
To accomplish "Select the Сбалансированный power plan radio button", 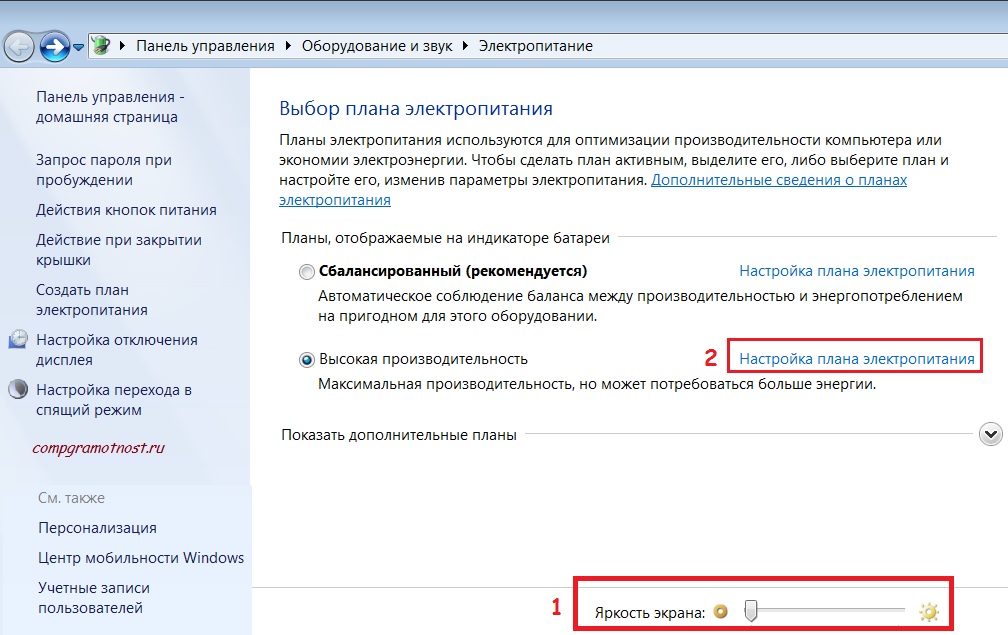I will pos(307,272).
